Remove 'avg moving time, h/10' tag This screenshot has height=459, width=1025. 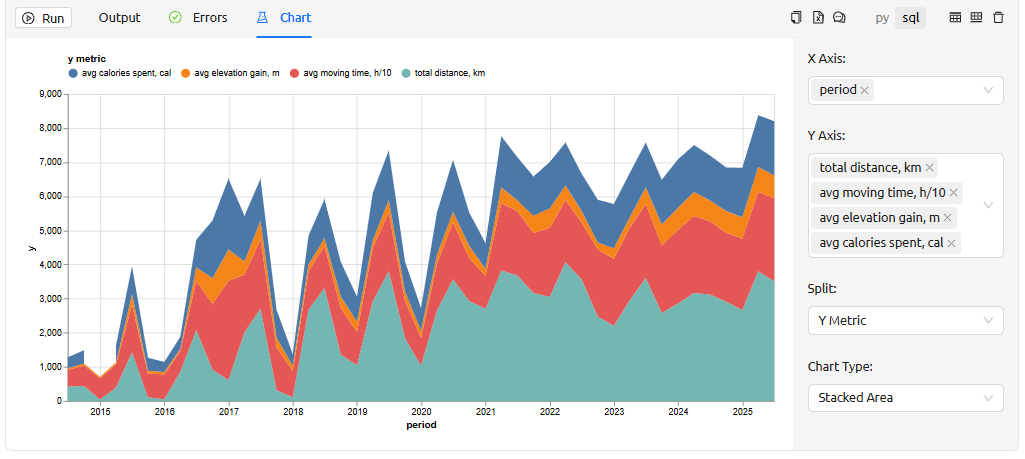coord(954,193)
